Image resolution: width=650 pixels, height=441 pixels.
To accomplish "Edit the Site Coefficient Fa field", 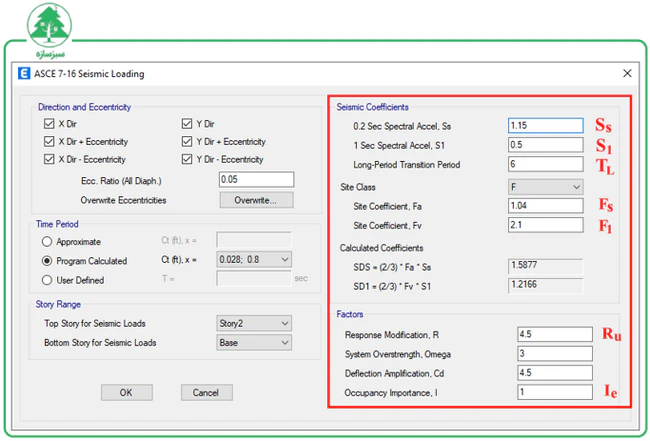I will pos(546,206).
